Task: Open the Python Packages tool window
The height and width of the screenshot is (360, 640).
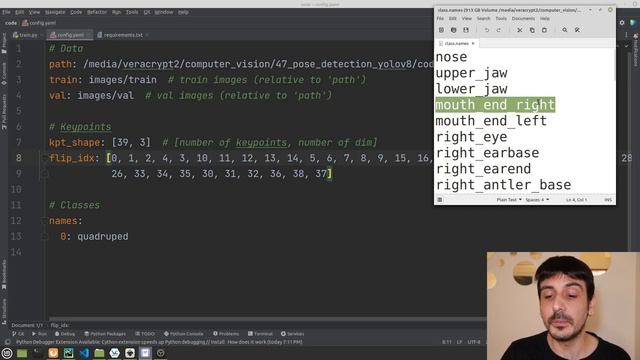Action: coord(105,334)
